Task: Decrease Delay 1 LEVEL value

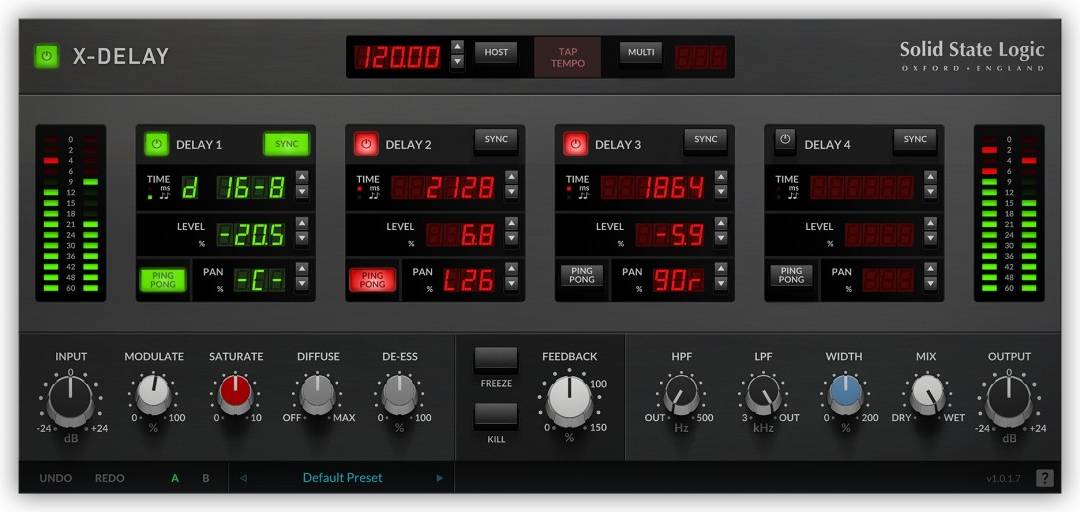Action: (x=302, y=238)
